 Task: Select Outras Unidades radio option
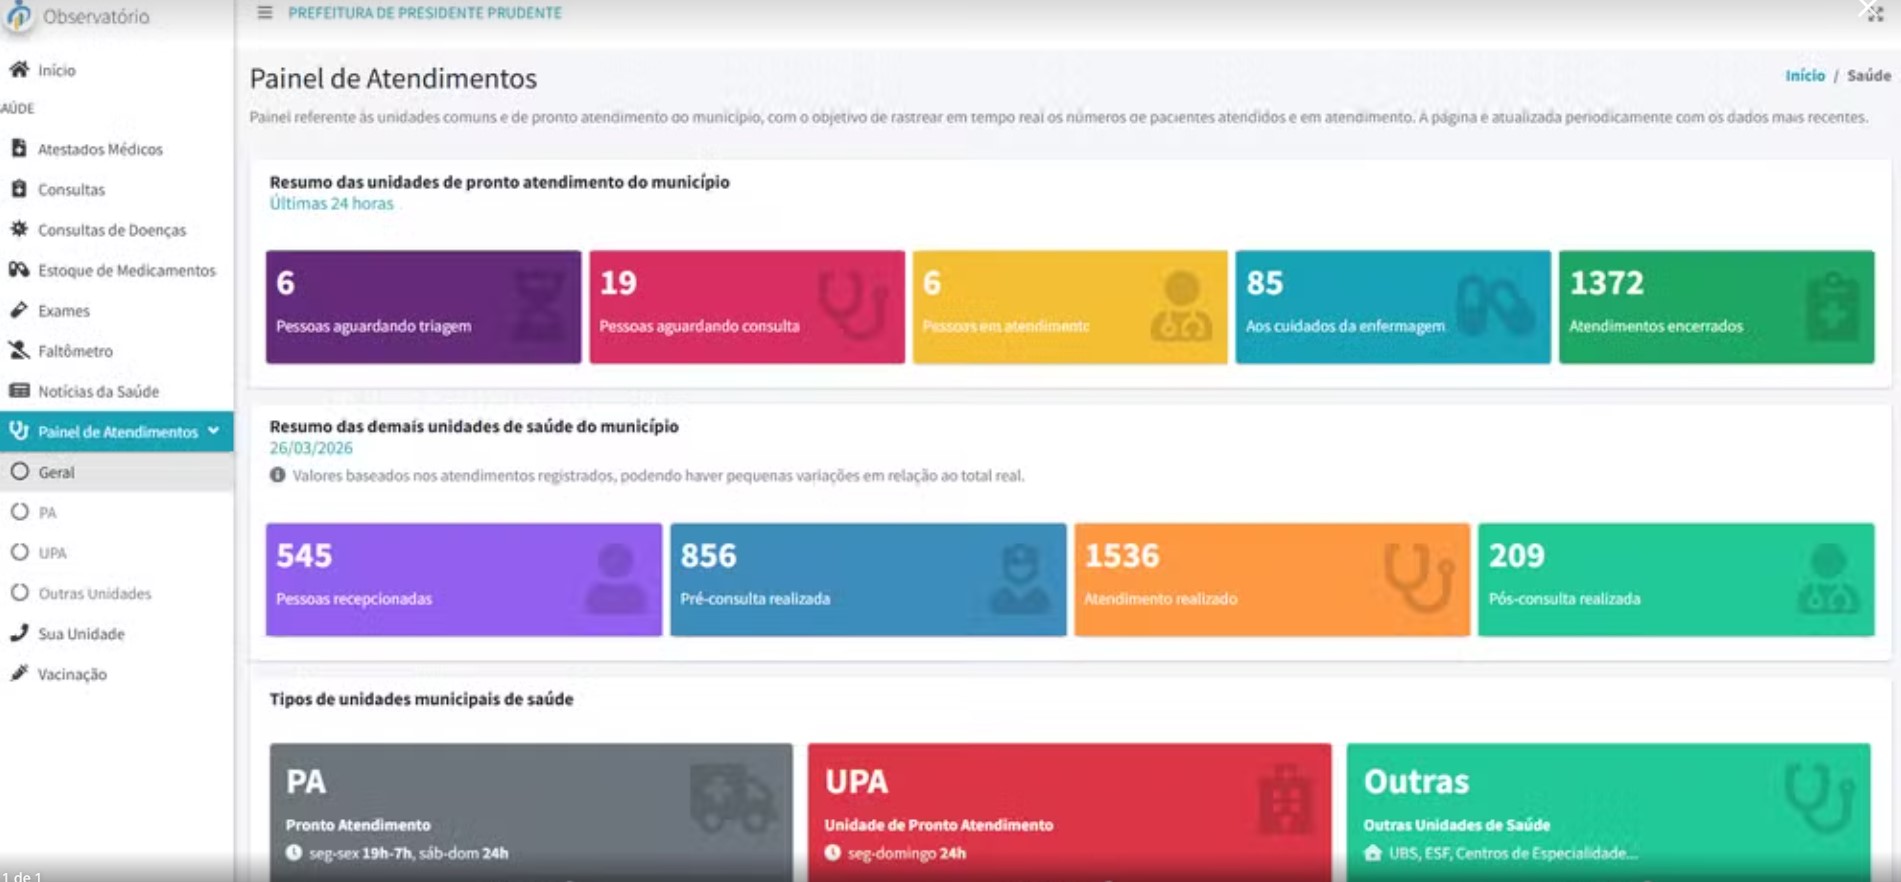[x=19, y=593]
